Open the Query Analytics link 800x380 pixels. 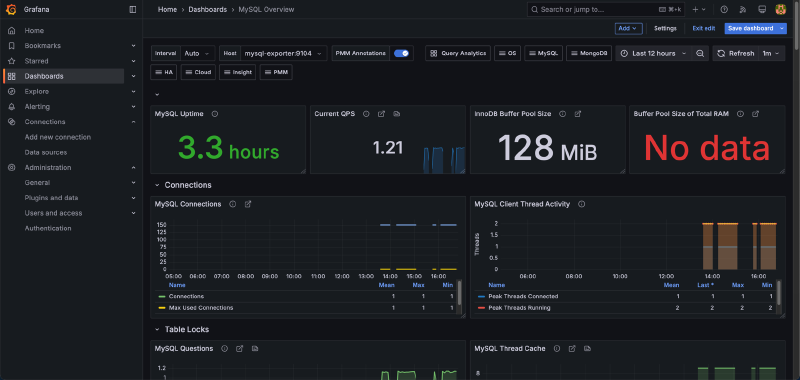[x=458, y=54]
